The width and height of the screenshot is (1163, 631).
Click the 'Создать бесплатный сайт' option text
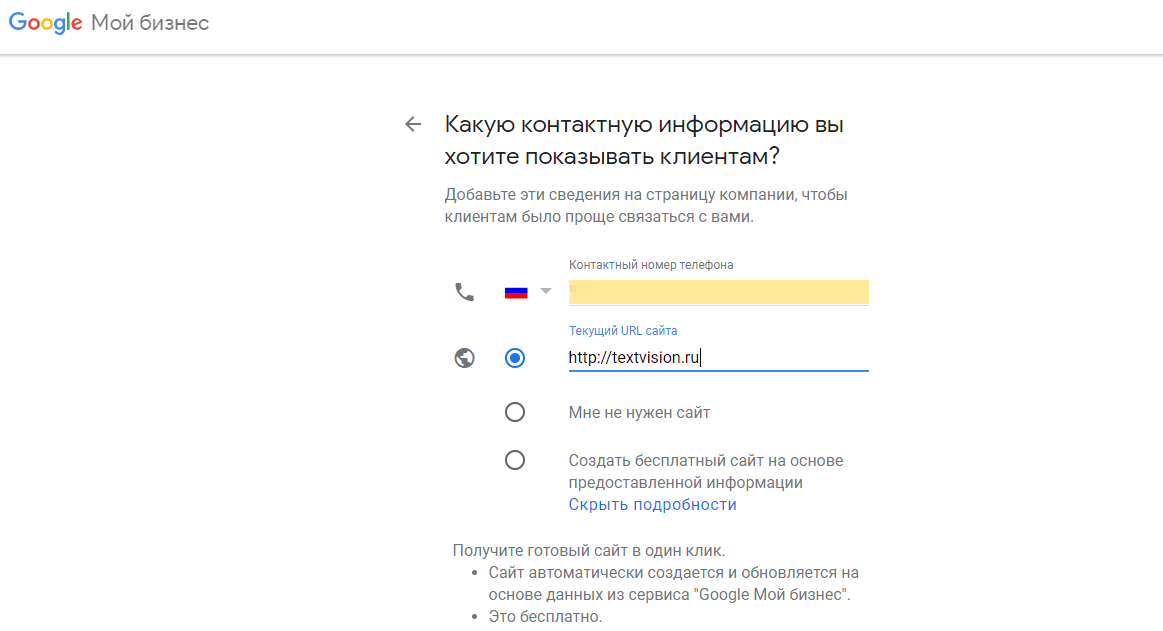(x=705, y=470)
